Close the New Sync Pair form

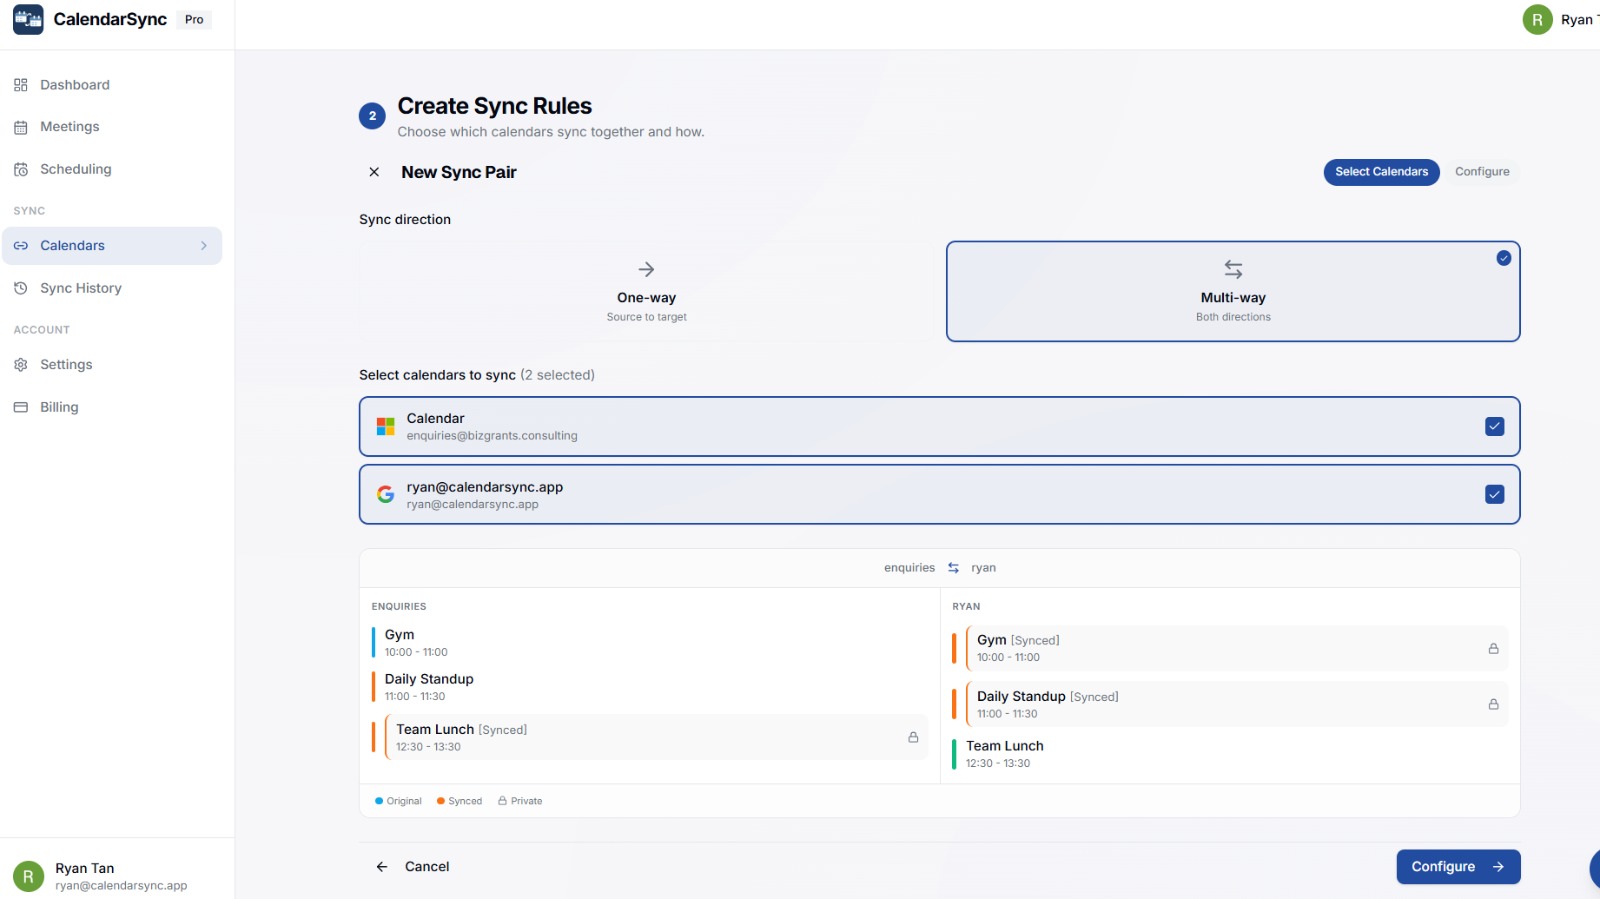[374, 172]
